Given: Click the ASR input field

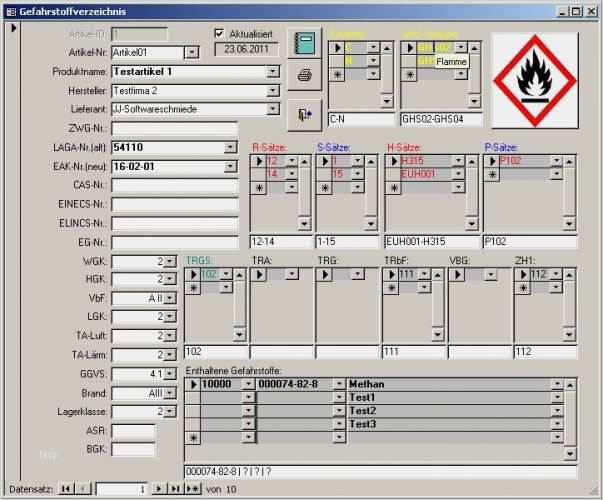Looking at the screenshot, I should click(x=133, y=430).
